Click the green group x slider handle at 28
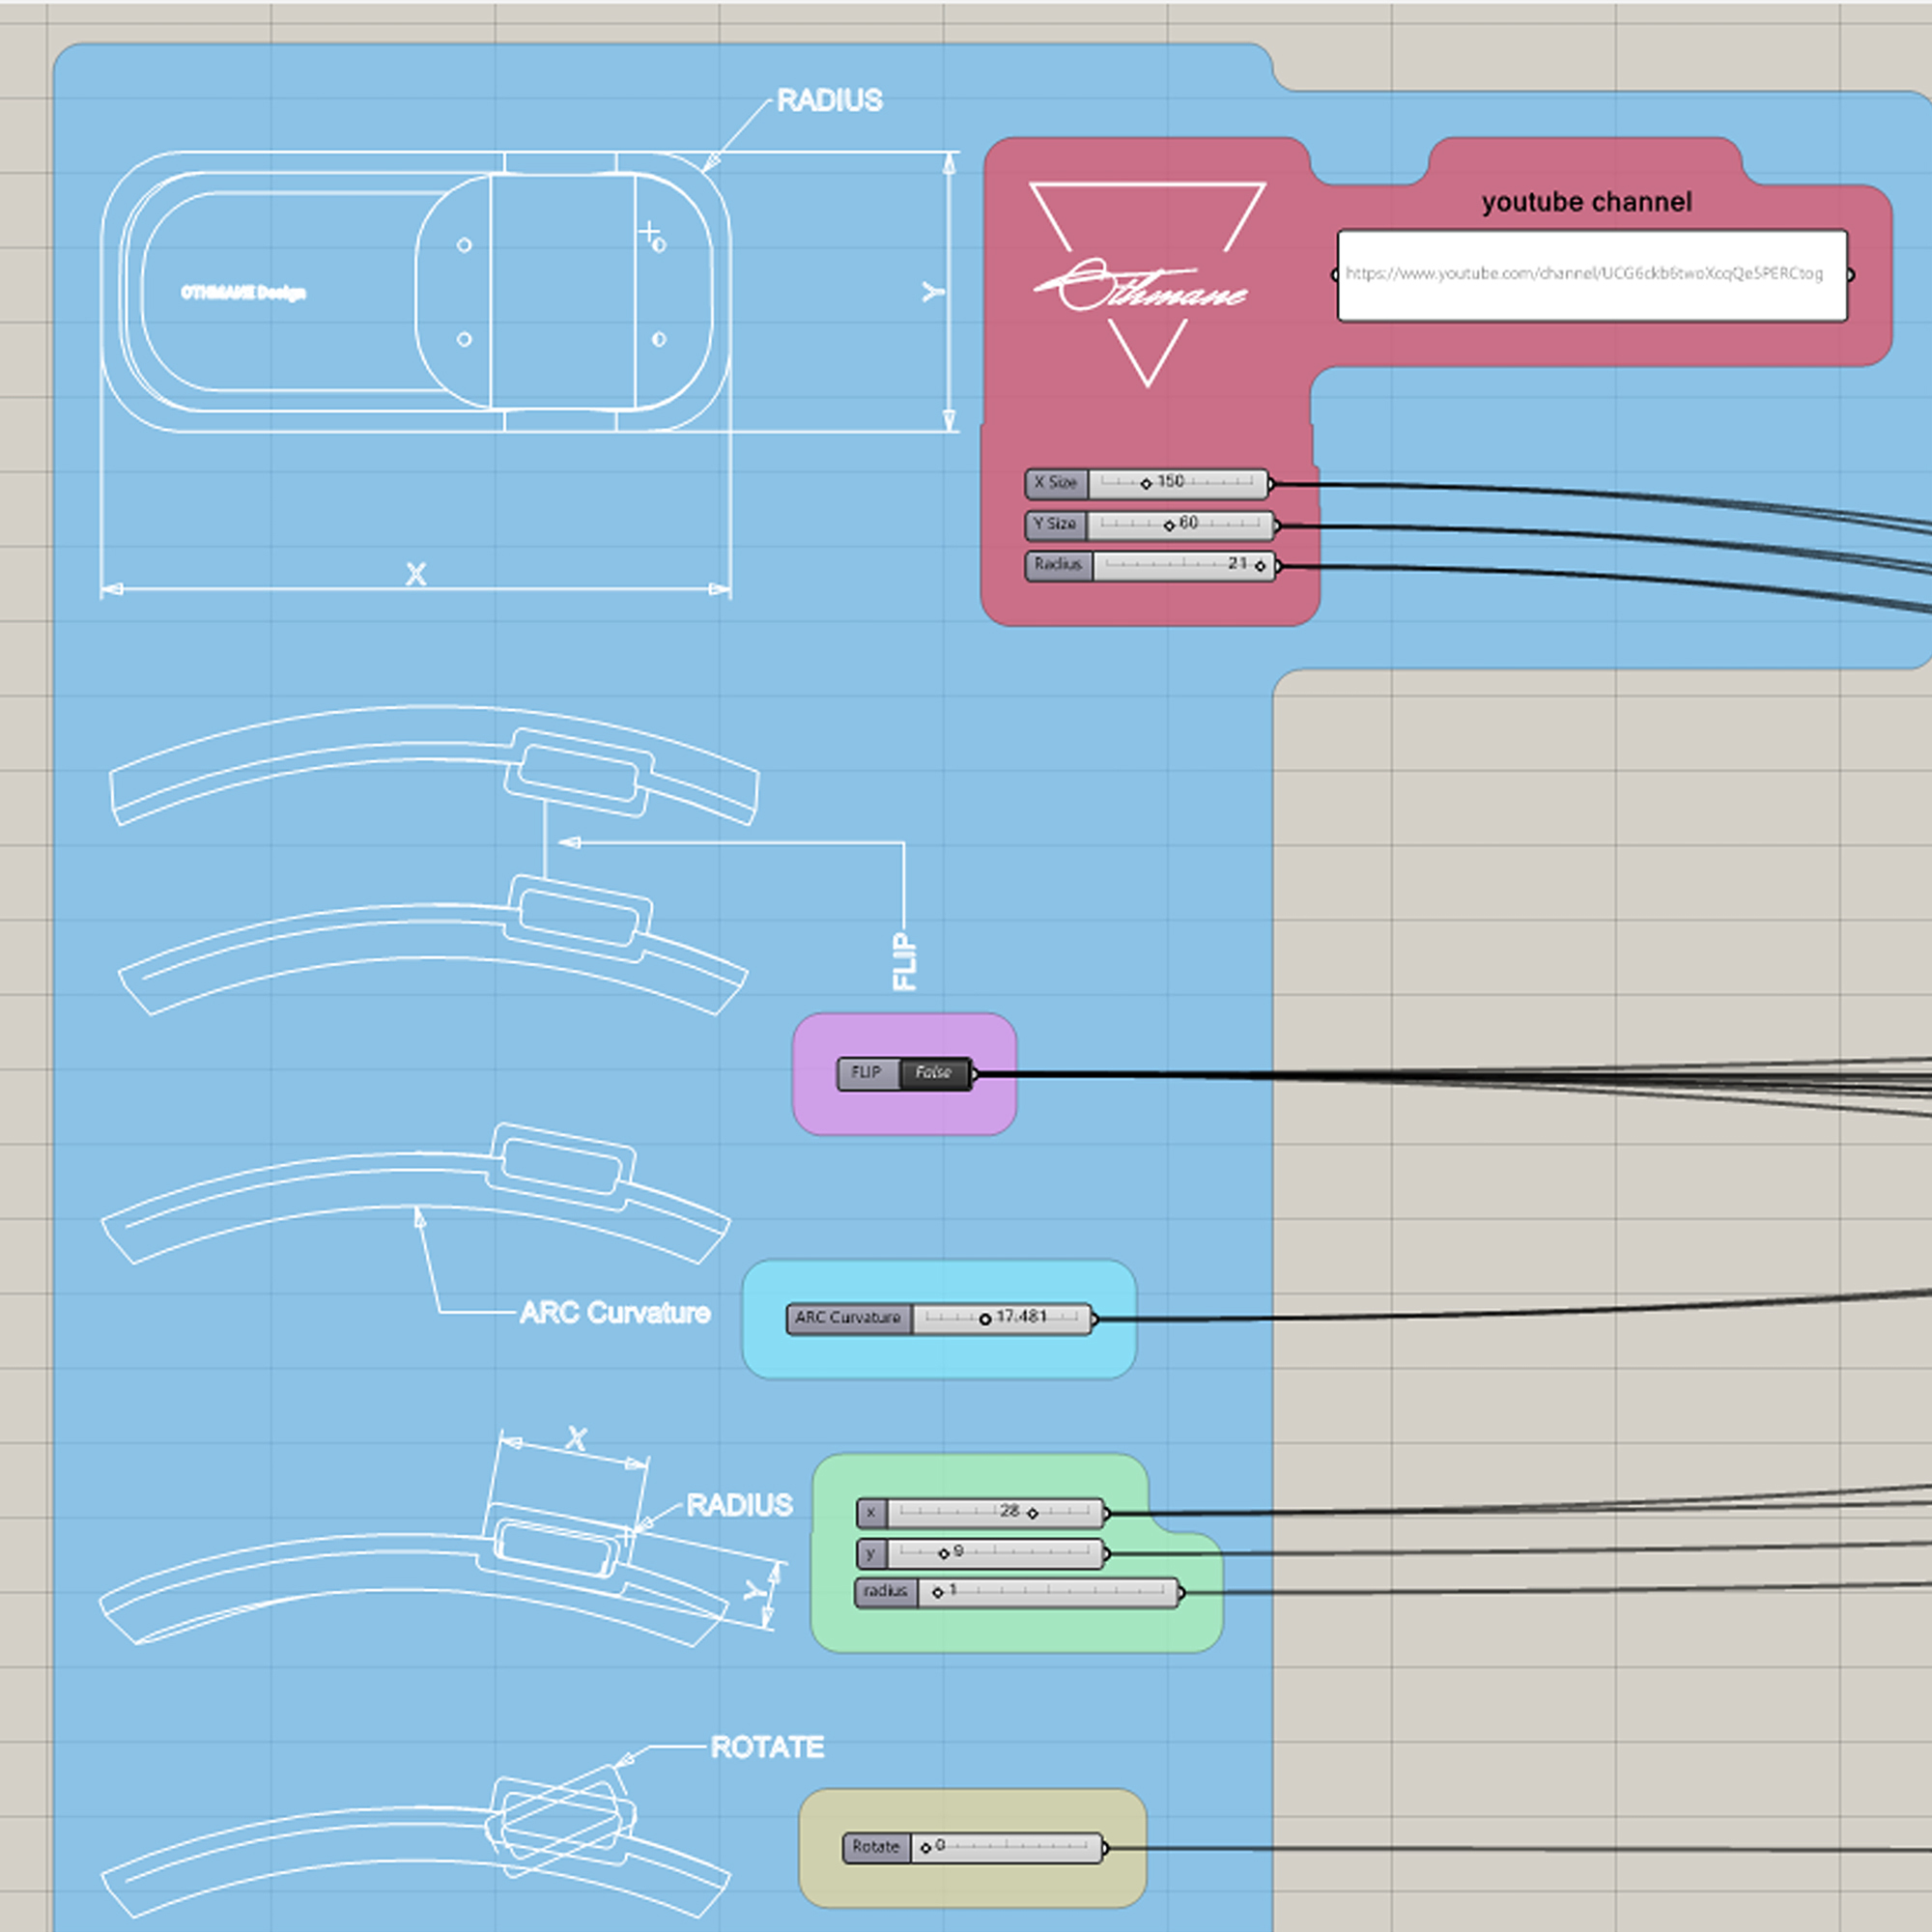 pos(1033,1514)
